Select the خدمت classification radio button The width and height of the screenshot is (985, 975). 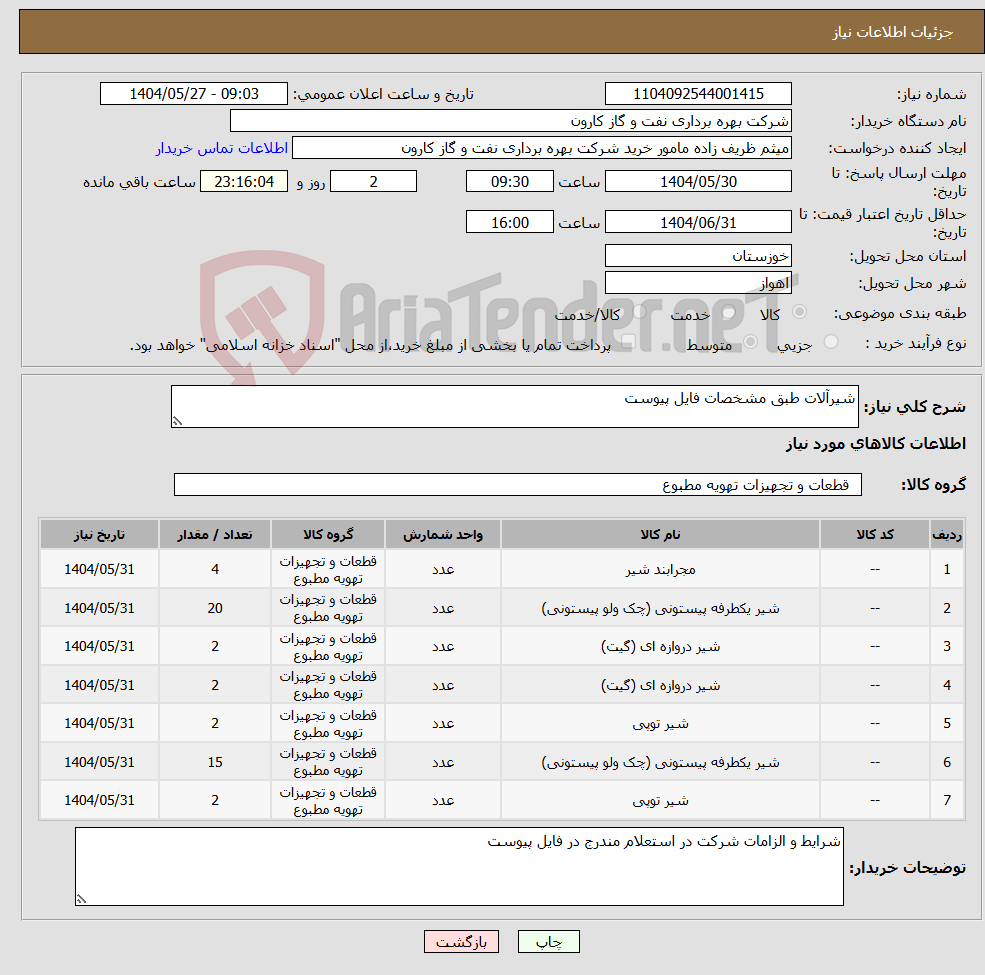coord(728,313)
